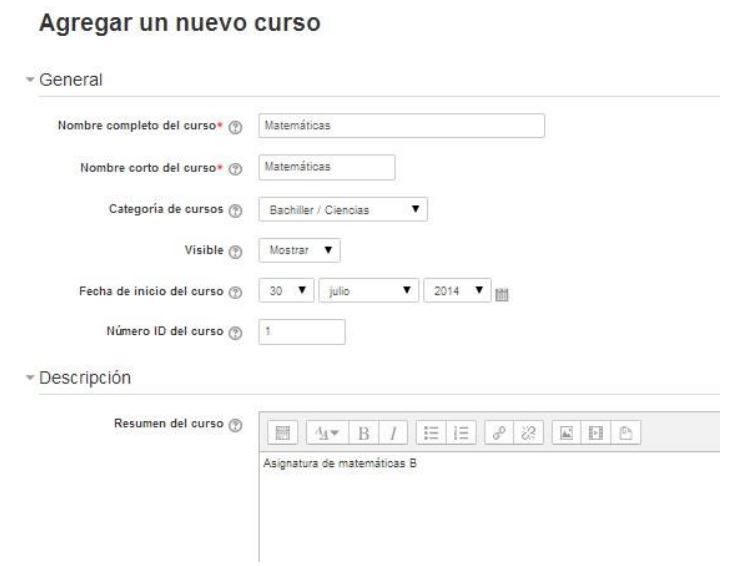
Task: Open help for Nombre corto del curso
Action: tap(235, 169)
